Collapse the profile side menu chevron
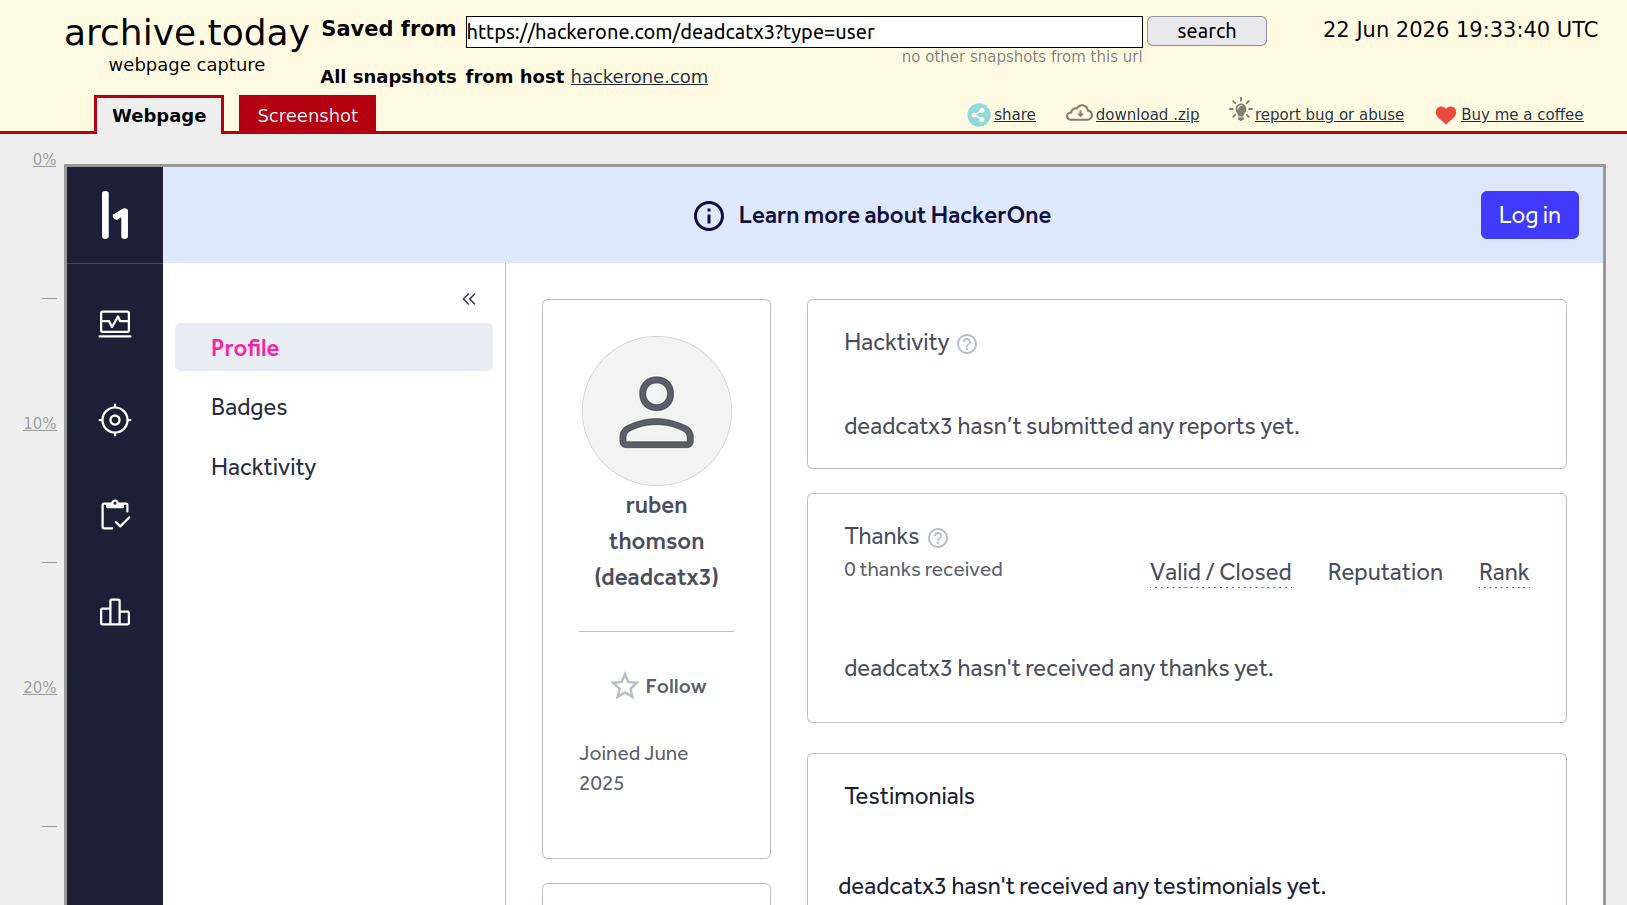The width and height of the screenshot is (1627, 905). point(469,299)
